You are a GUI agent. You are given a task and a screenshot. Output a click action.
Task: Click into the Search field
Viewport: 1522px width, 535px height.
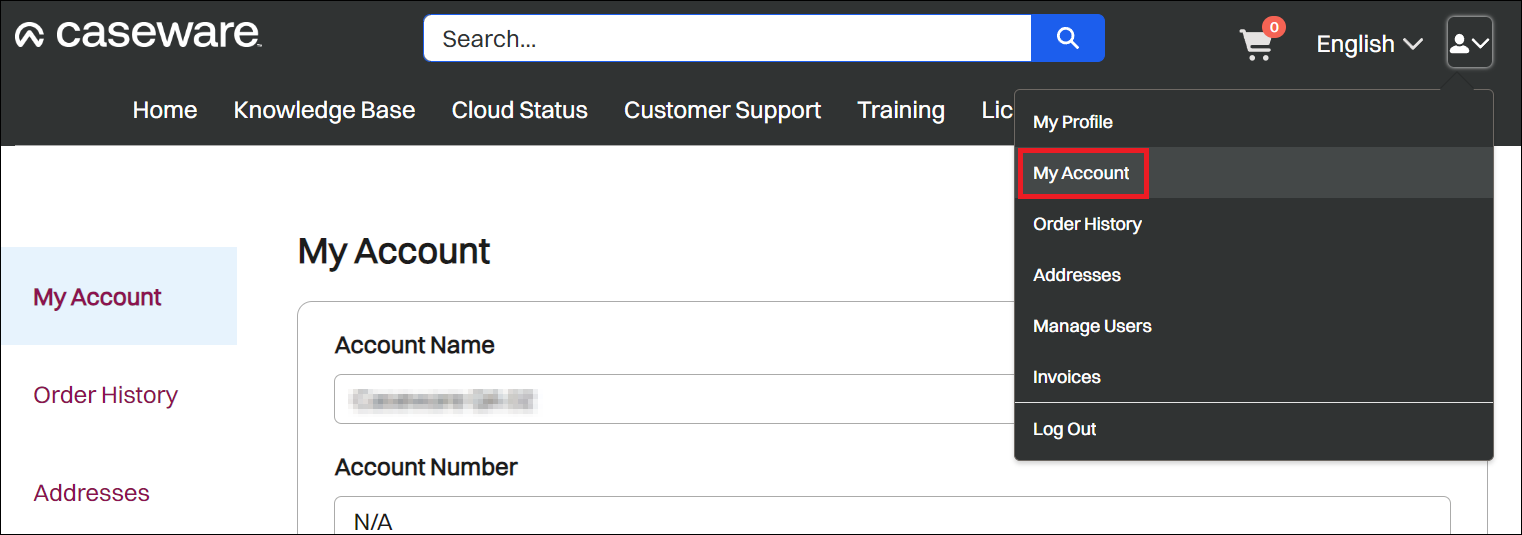click(x=726, y=39)
